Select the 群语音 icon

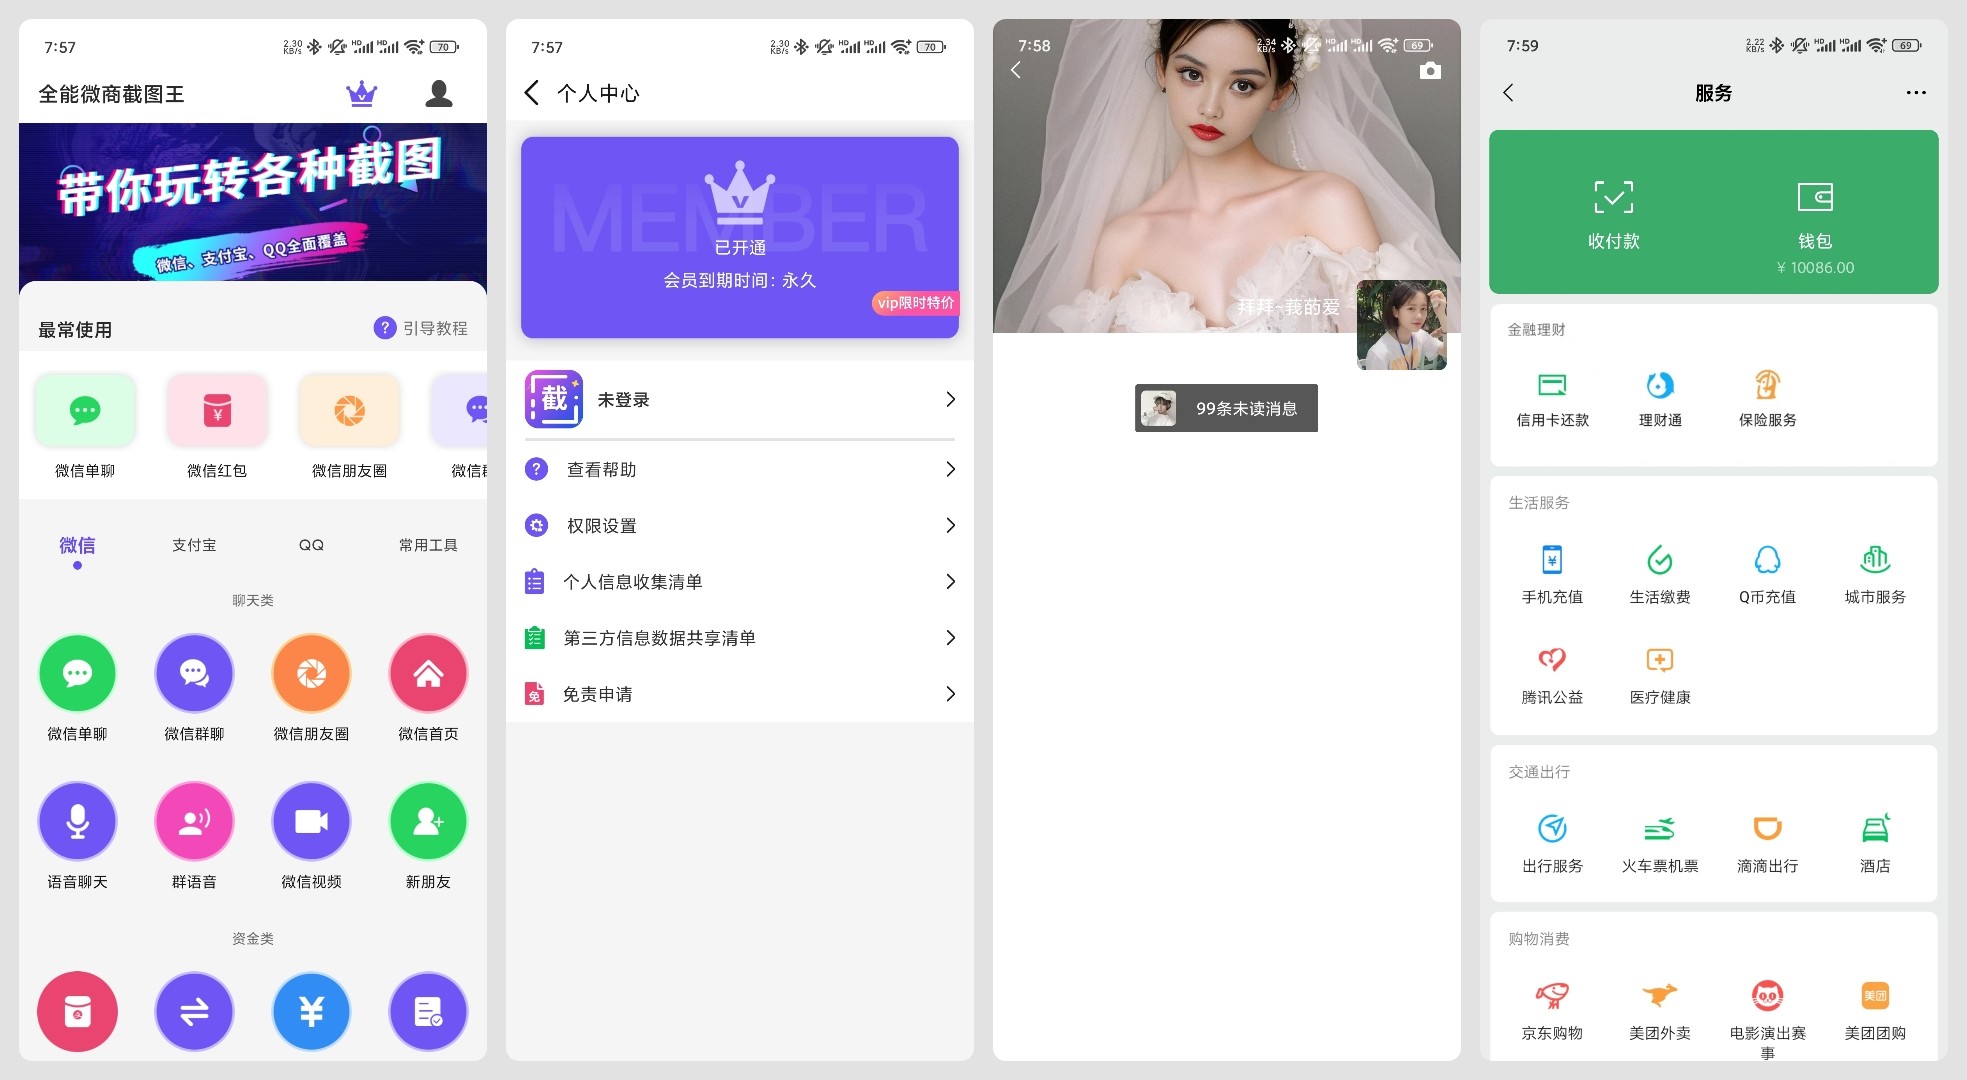[x=194, y=821]
